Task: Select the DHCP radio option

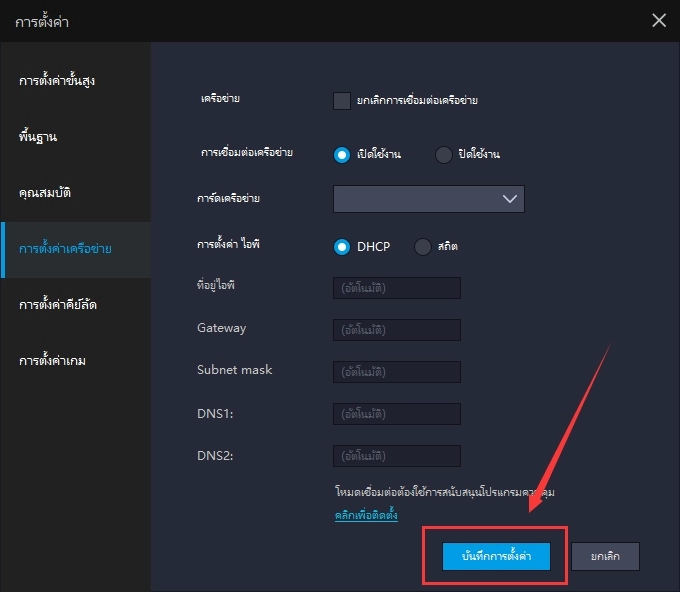Action: click(x=342, y=246)
